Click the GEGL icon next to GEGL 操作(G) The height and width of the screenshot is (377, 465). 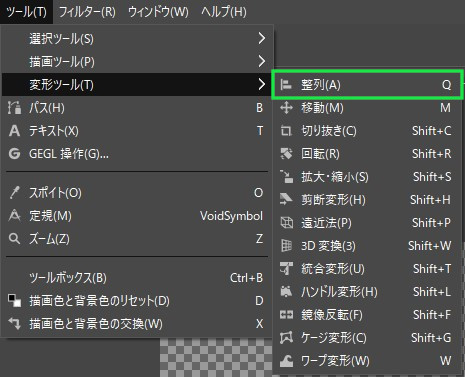tap(14, 154)
